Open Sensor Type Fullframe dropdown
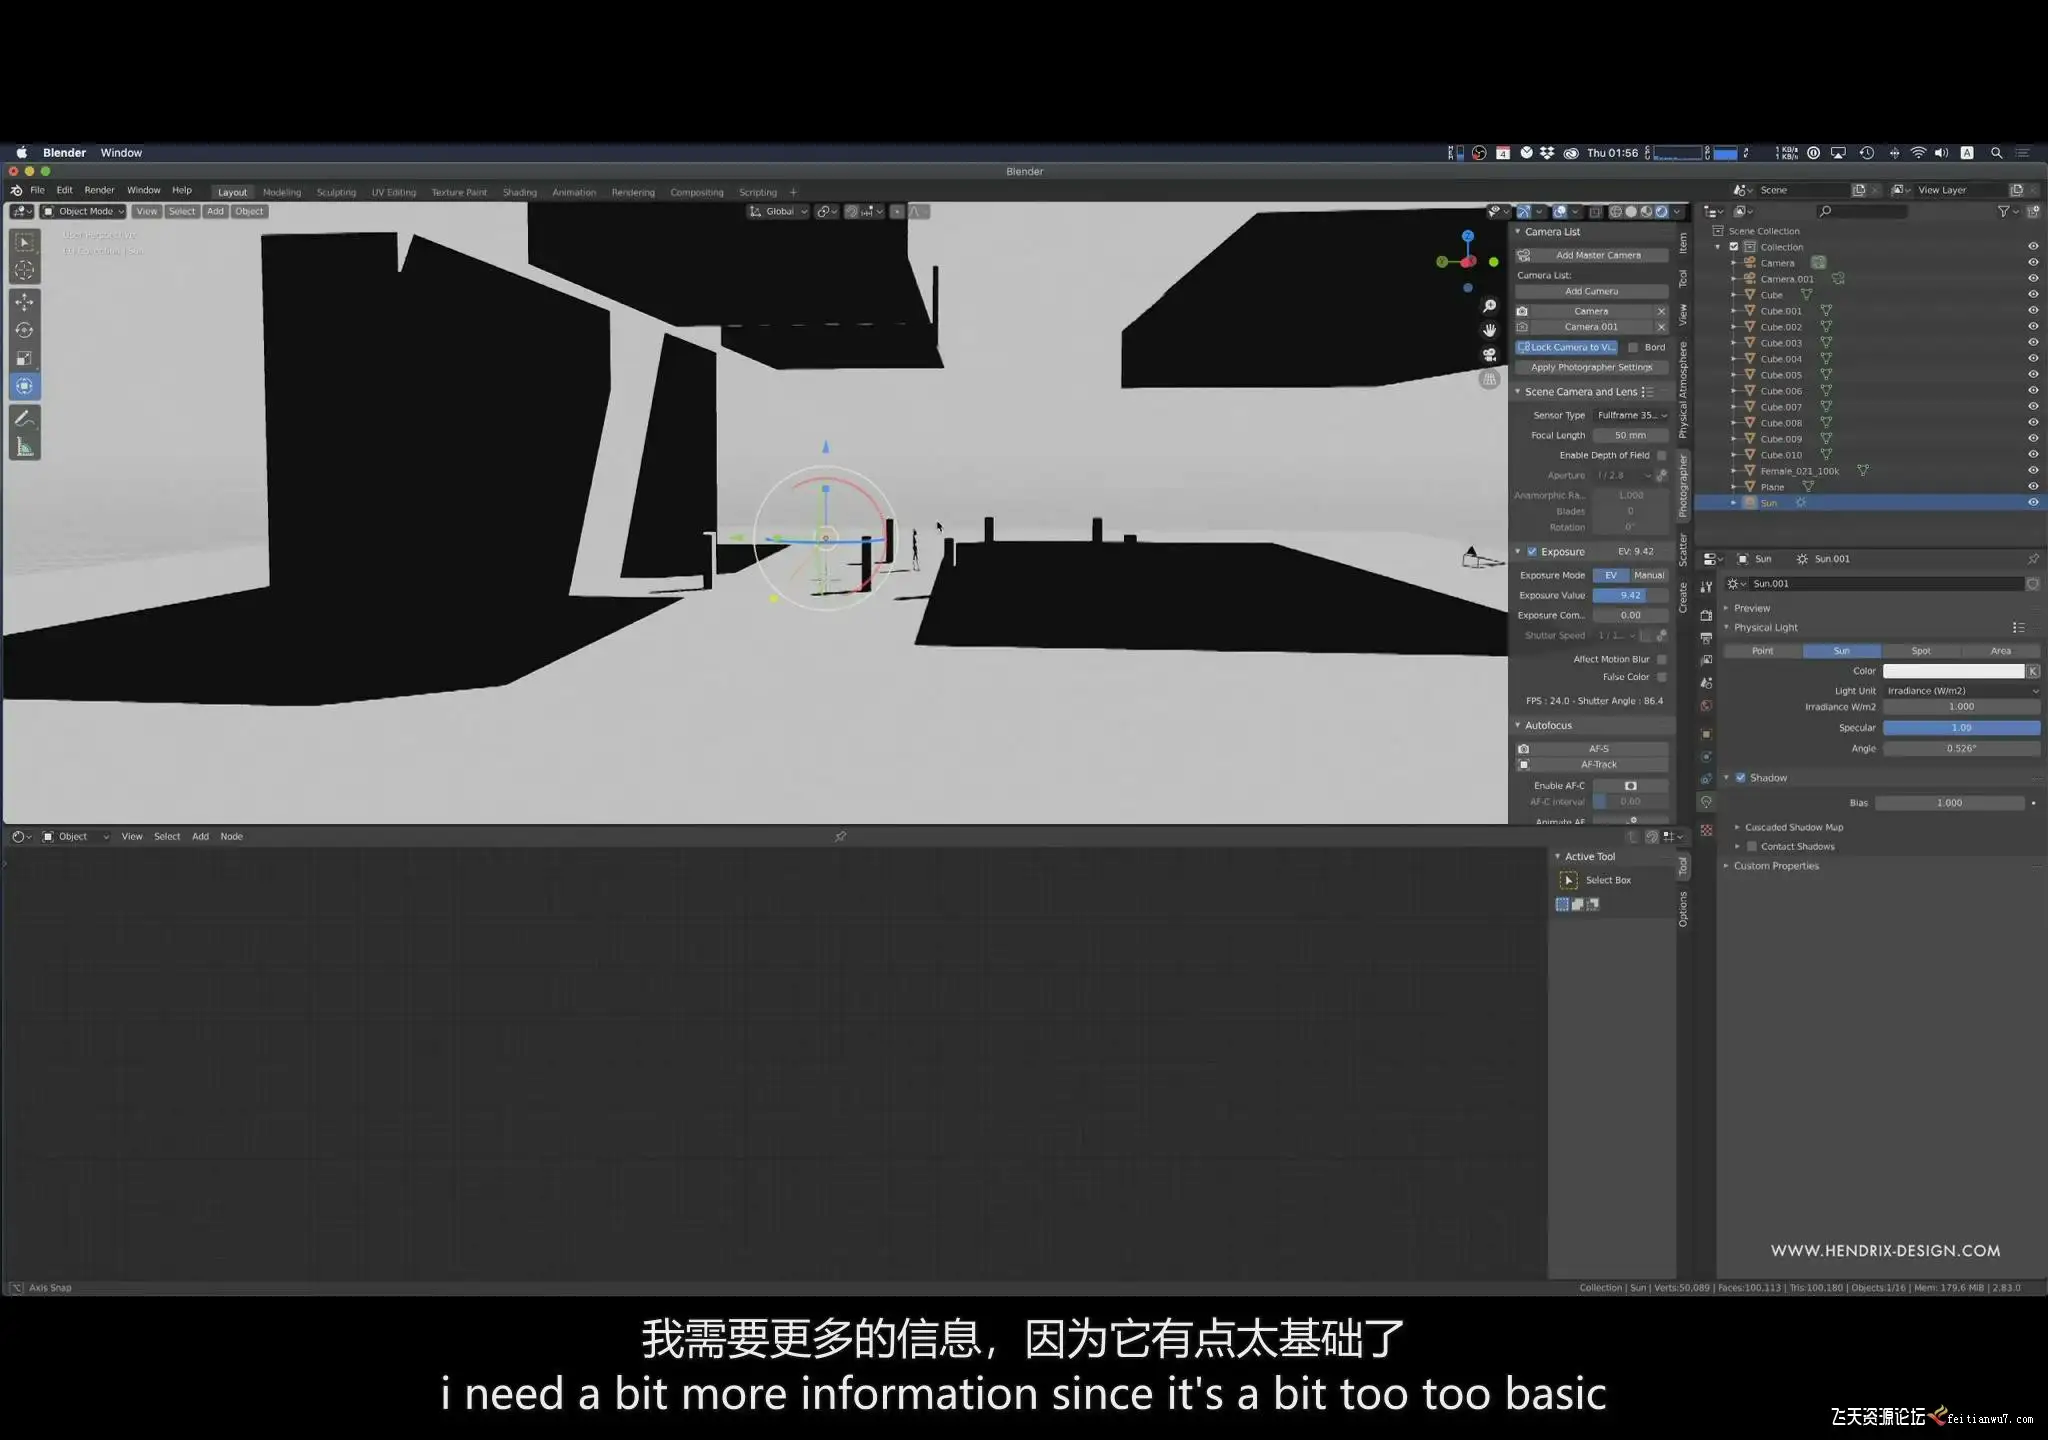This screenshot has height=1440, width=2048. [x=1630, y=415]
